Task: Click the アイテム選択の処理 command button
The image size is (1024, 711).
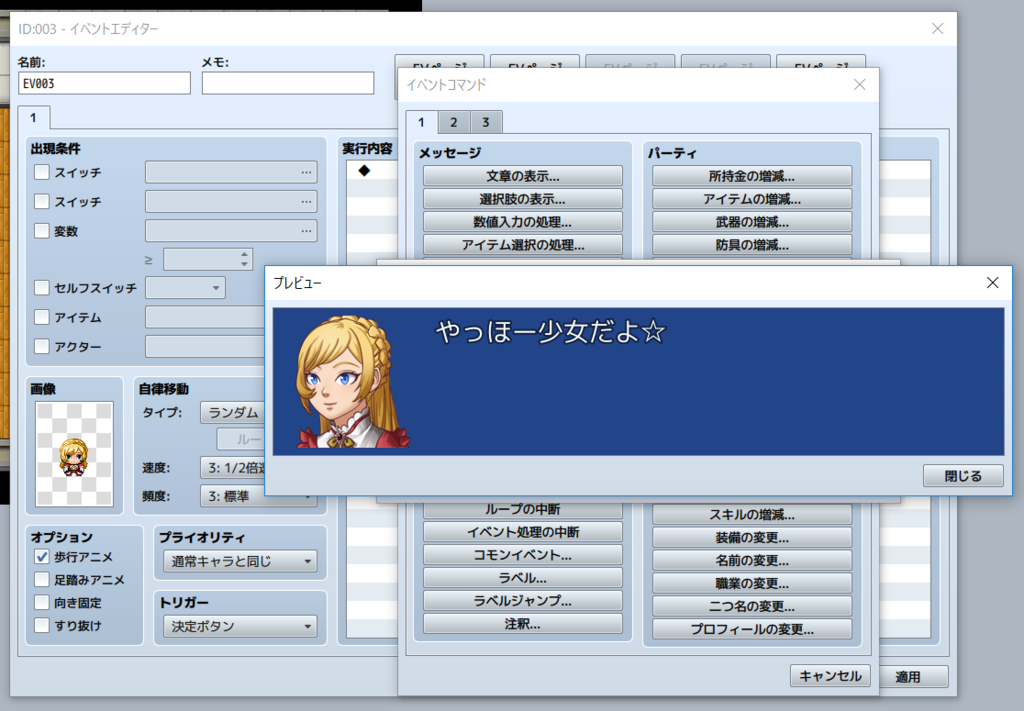Action: pos(522,245)
